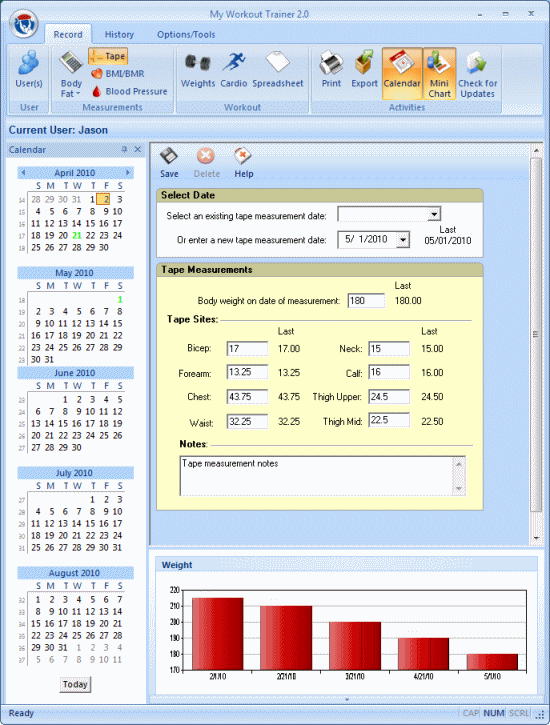This screenshot has height=725, width=550.
Task: Click the Today button below calendar
Action: 75,684
